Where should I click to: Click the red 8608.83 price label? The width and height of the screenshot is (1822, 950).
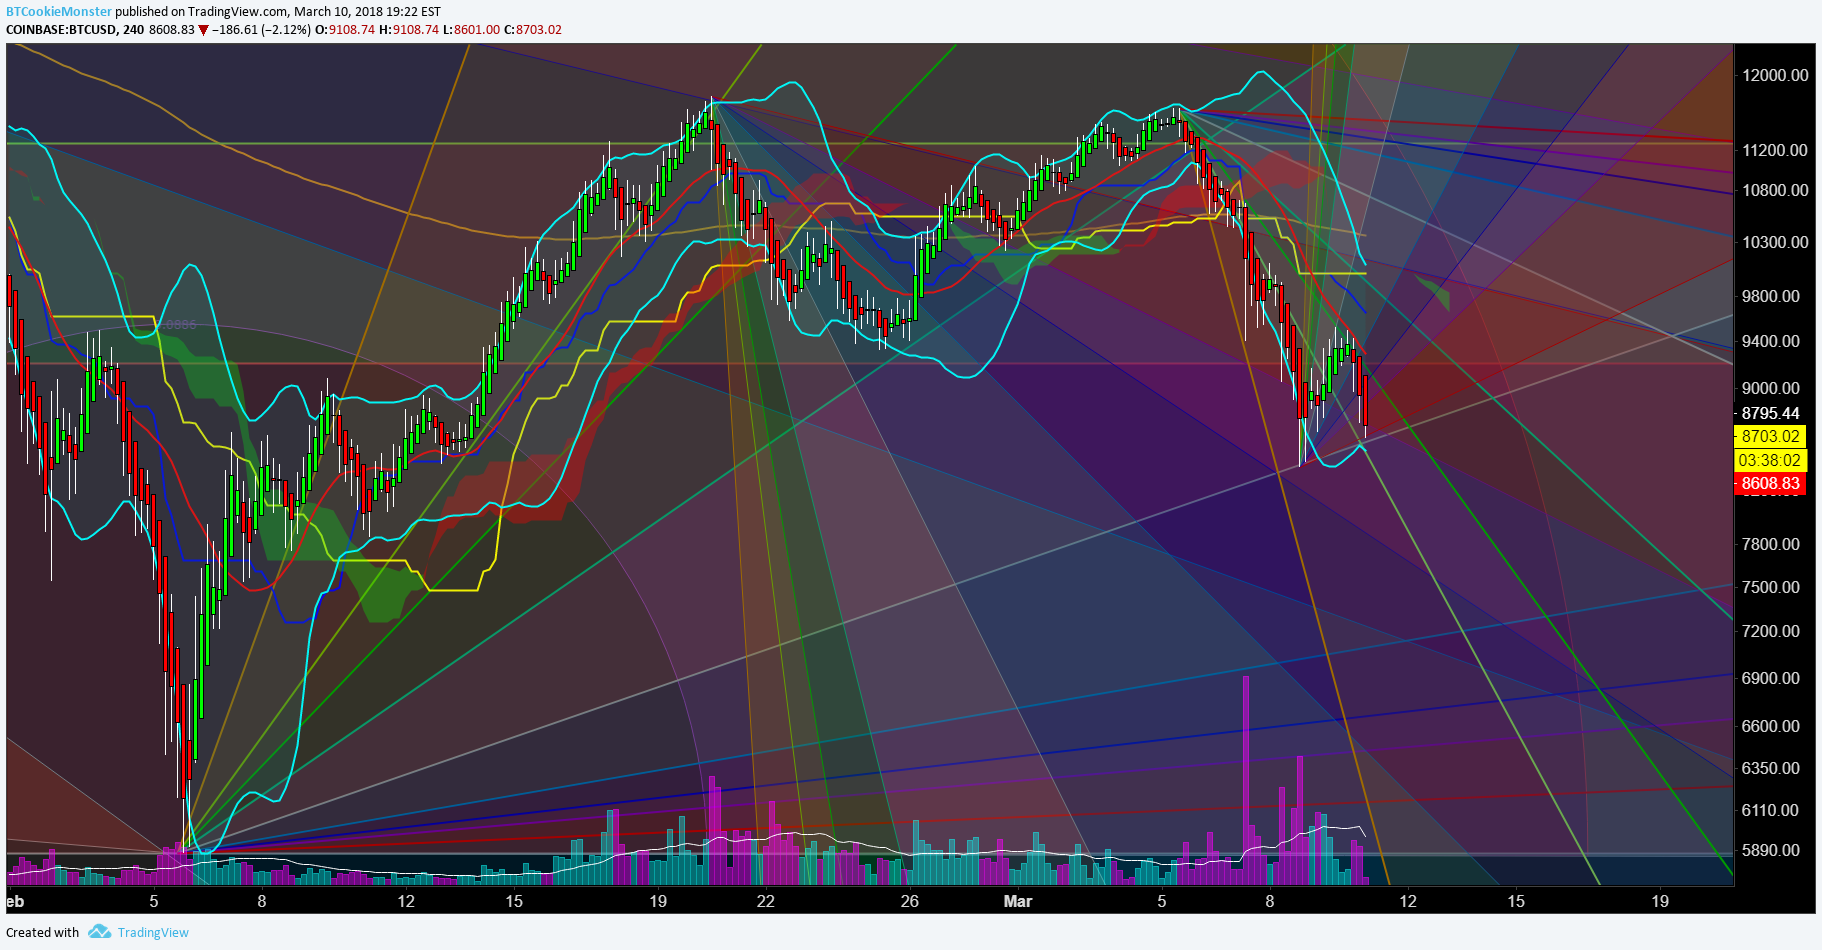(x=1770, y=484)
